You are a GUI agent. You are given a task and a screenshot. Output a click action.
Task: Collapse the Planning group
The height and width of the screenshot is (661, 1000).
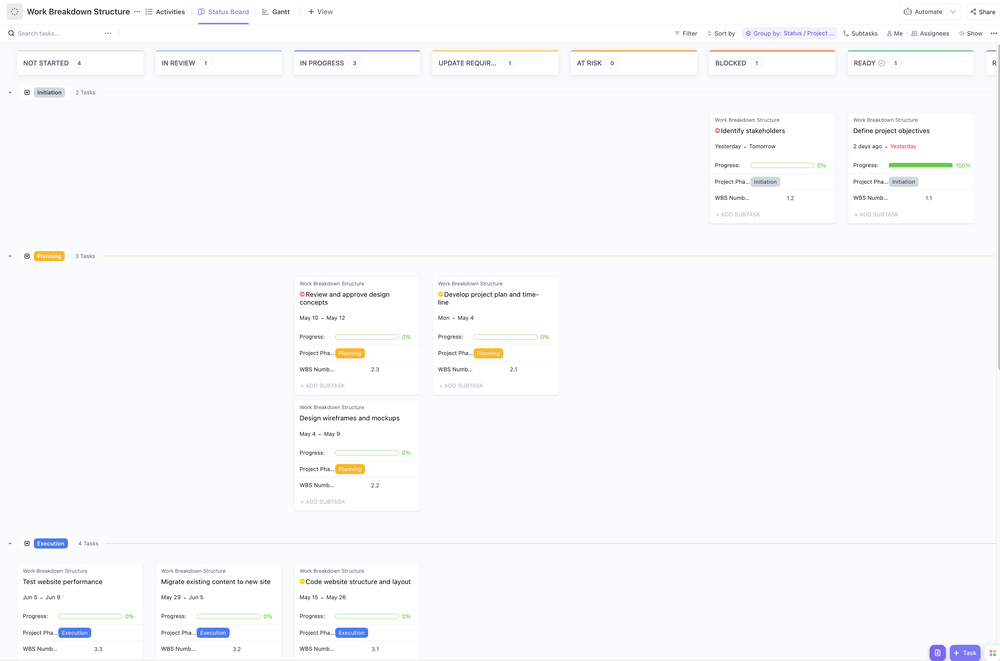click(x=8, y=255)
